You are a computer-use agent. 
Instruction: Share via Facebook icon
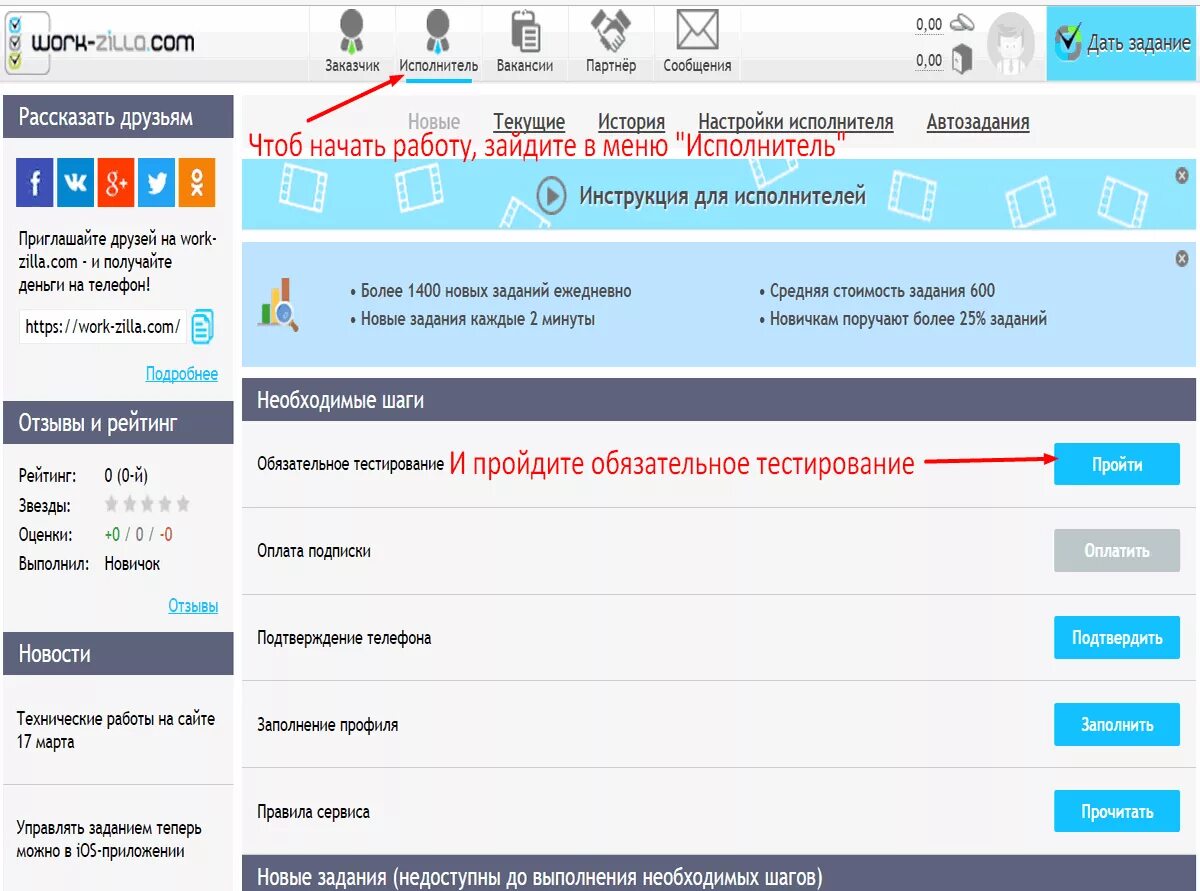point(35,182)
